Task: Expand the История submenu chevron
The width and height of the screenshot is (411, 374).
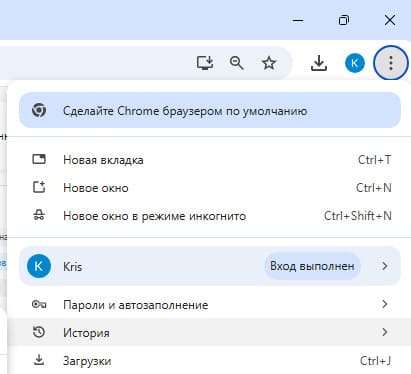Action: (385, 332)
